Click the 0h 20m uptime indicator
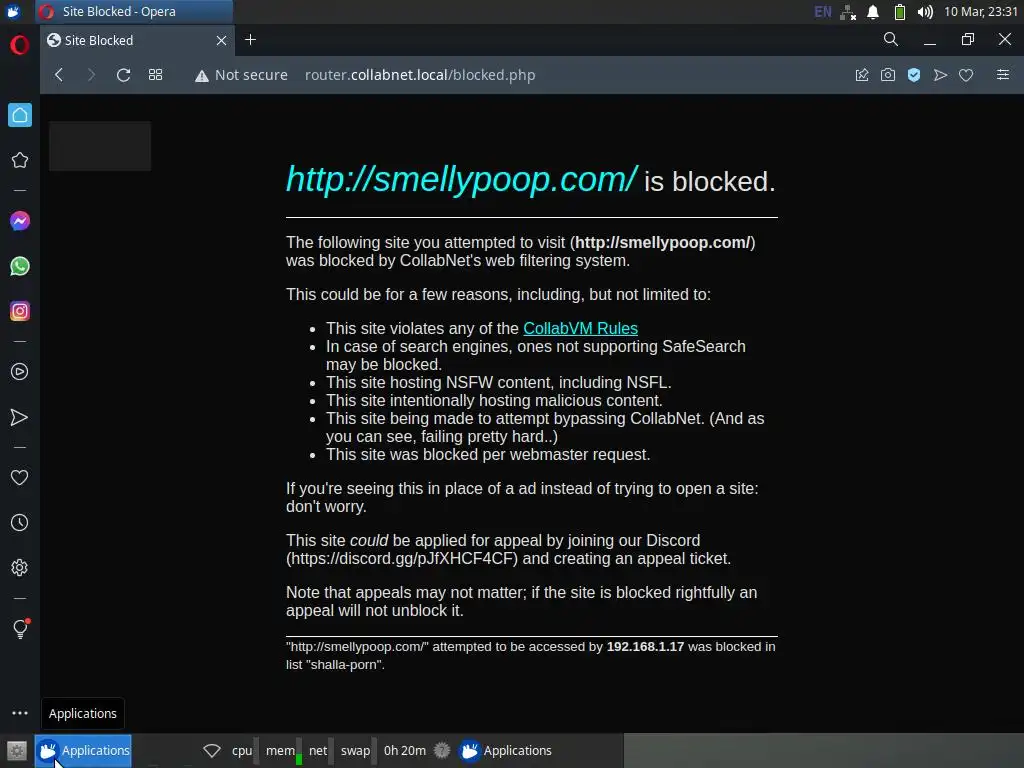Screen dimensions: 1024x768 click(x=405, y=750)
